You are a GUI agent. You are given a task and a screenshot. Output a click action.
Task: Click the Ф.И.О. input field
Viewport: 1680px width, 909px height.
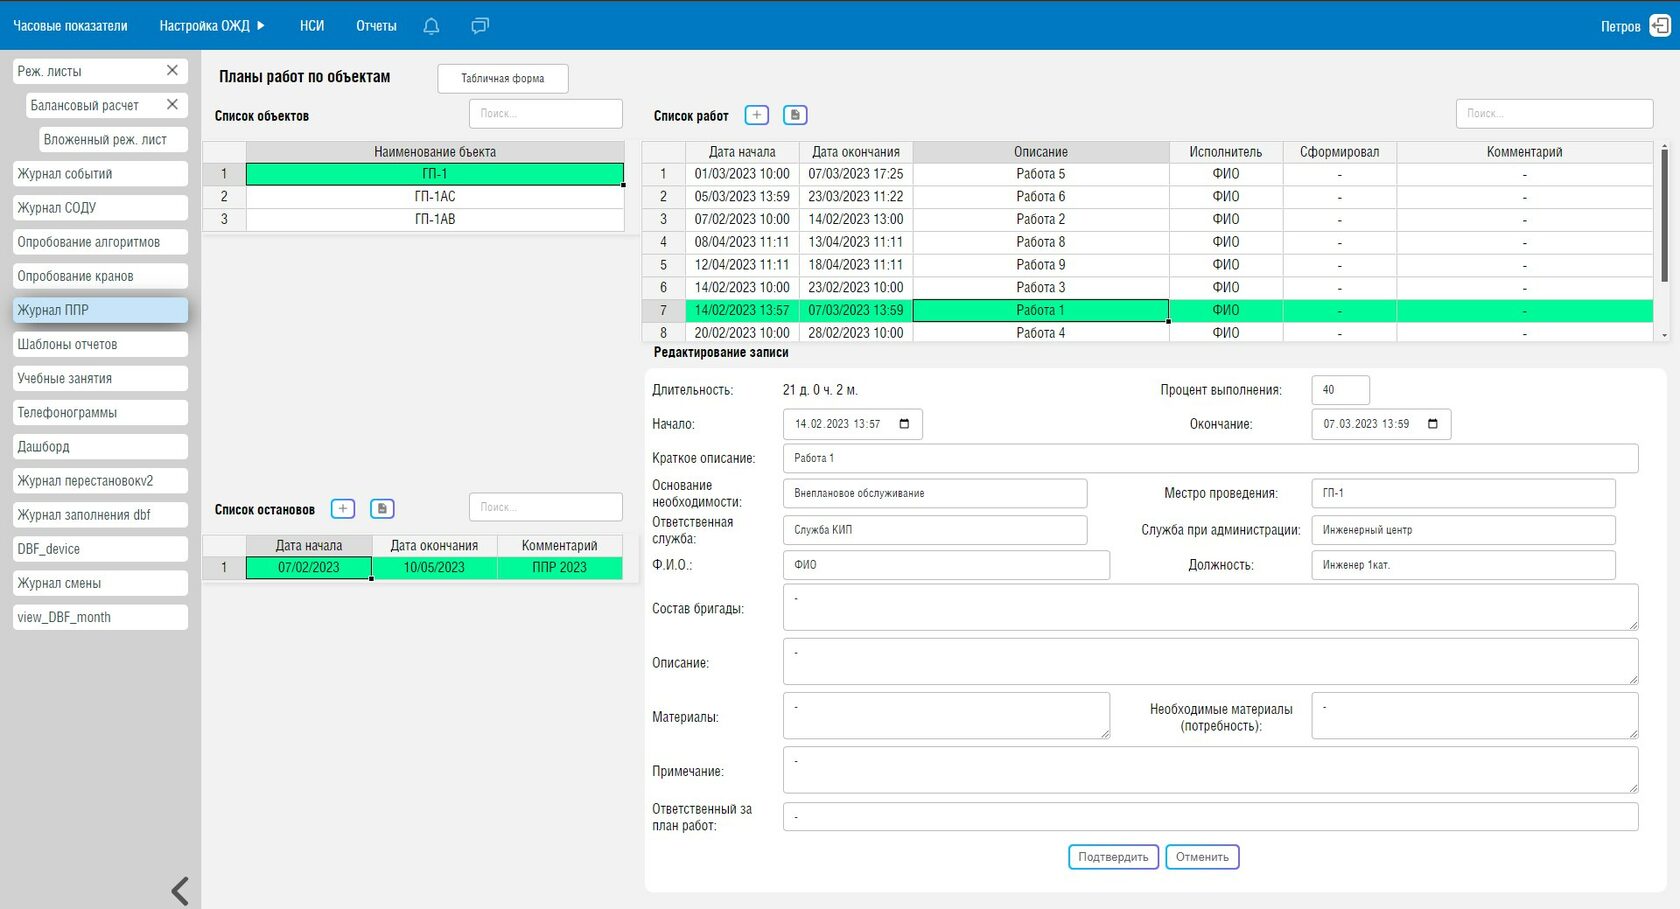point(946,565)
